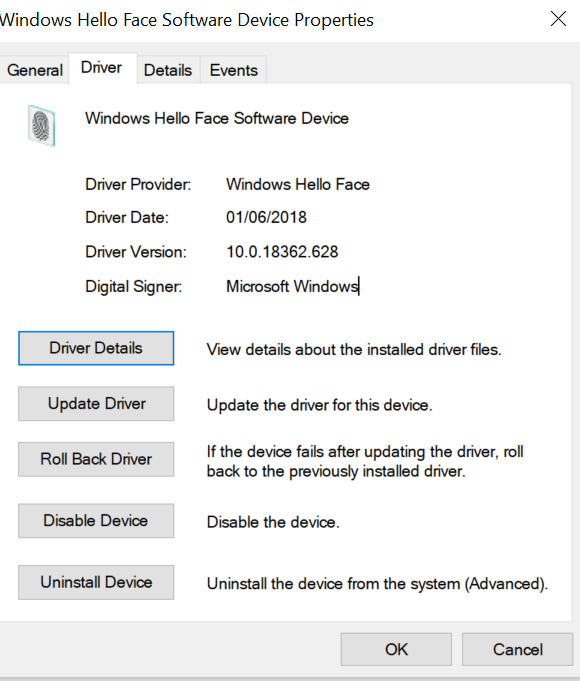Click the 'Driver Date:' label
The height and width of the screenshot is (681, 580).
click(127, 217)
